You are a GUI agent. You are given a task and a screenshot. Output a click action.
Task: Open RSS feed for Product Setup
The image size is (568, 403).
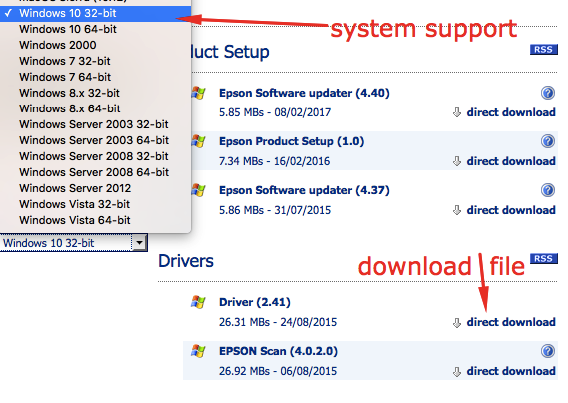tap(543, 50)
